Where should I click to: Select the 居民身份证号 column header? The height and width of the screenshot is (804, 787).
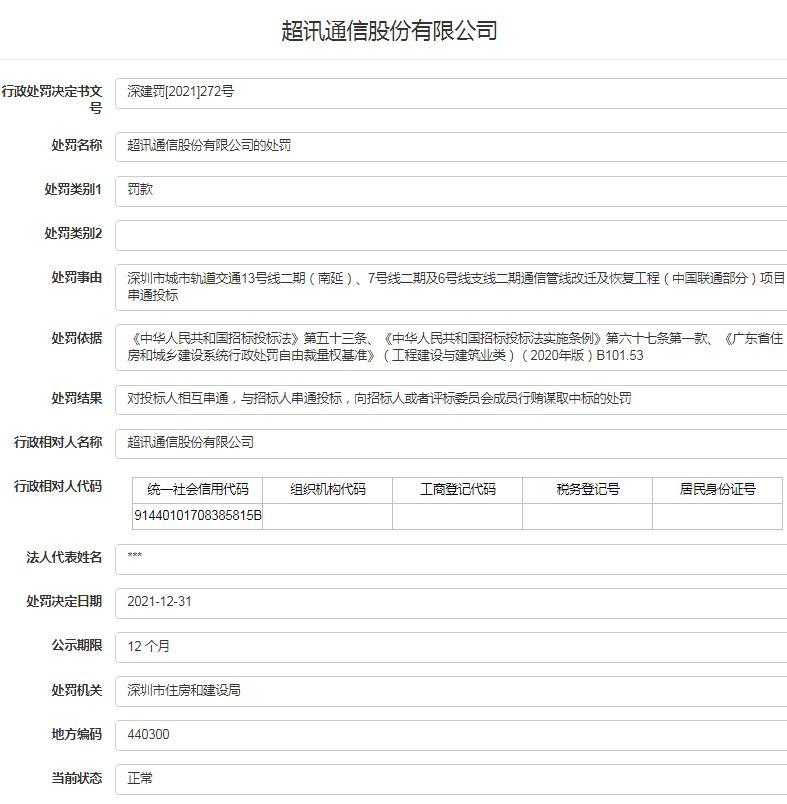[x=717, y=490]
